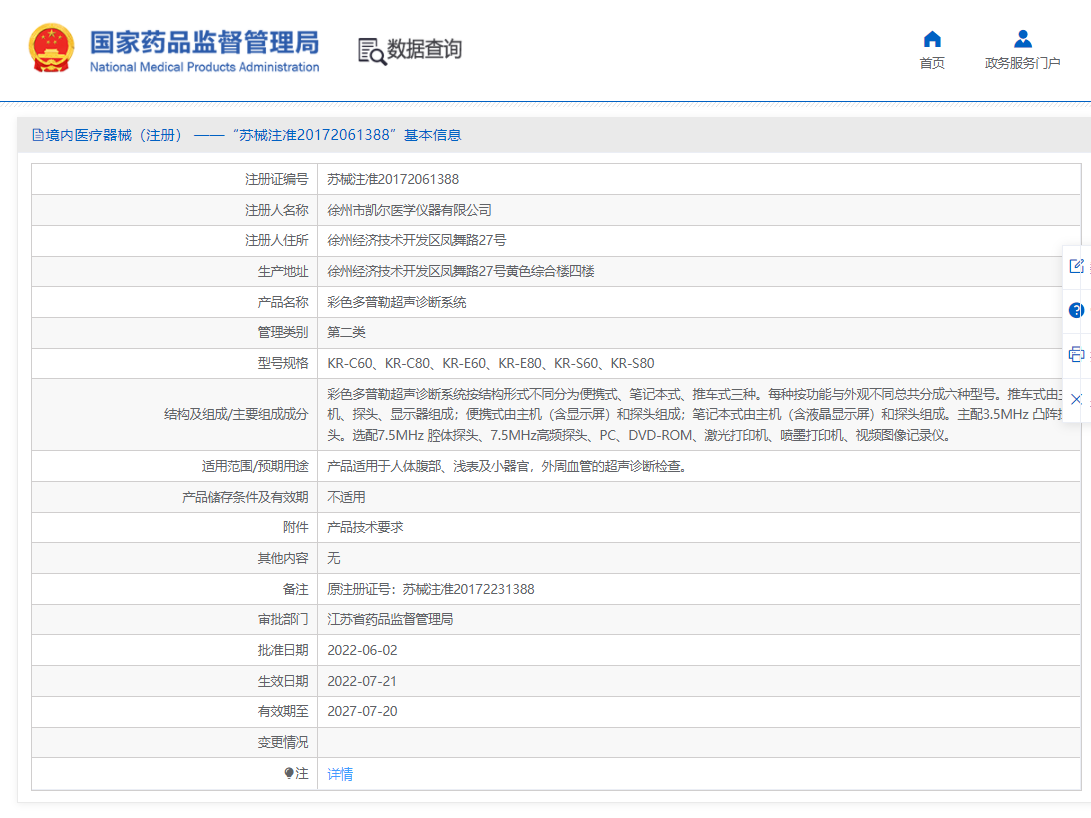Viewport: 1091px width, 818px height.
Task: Click National Medical Products Administration text
Action: pyautogui.click(x=205, y=67)
